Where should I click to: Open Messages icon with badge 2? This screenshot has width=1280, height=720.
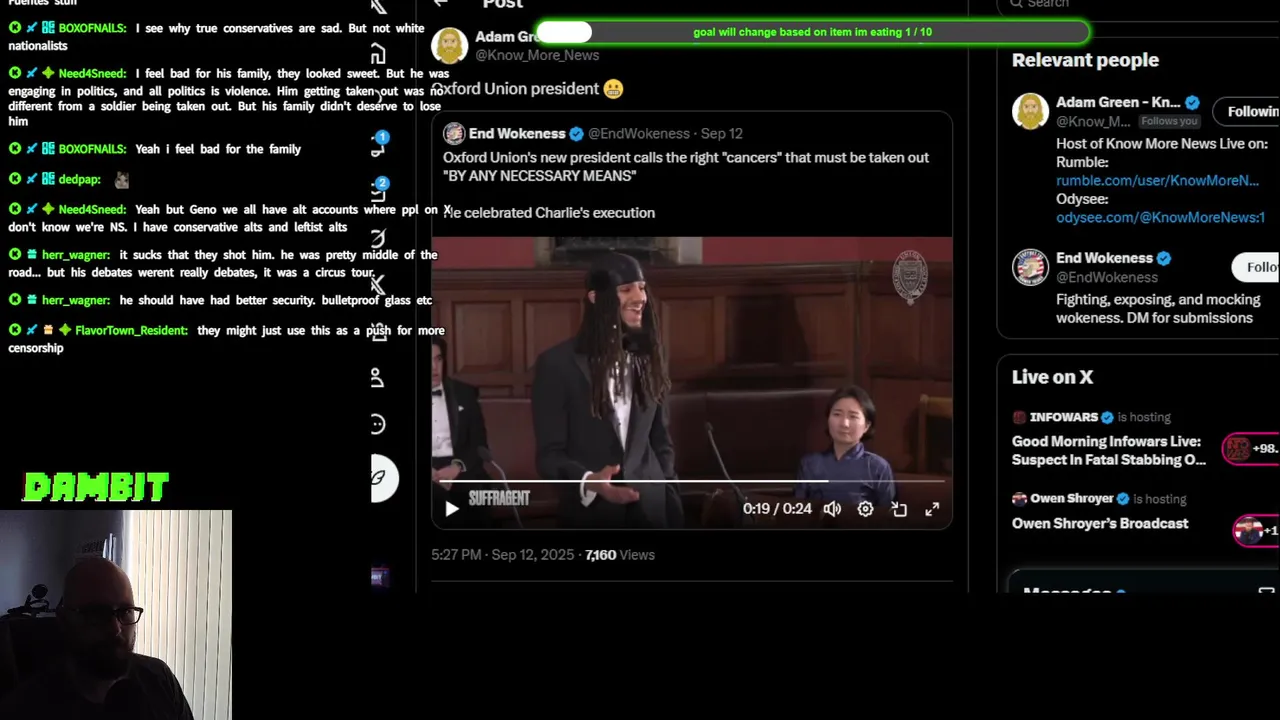click(x=378, y=190)
